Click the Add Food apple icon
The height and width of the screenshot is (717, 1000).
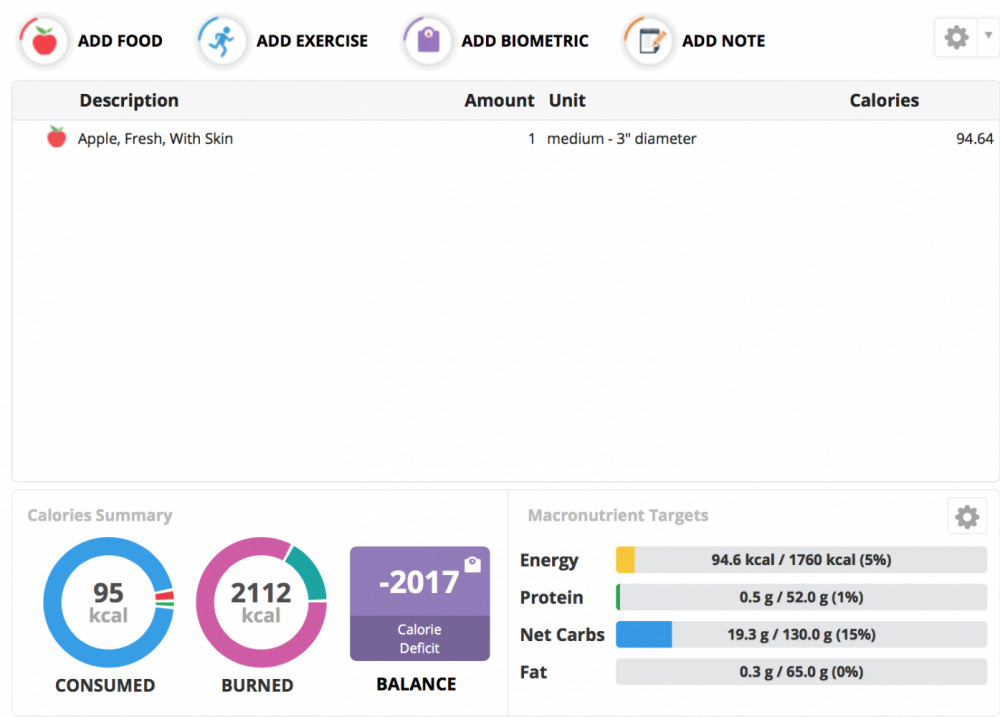43,41
